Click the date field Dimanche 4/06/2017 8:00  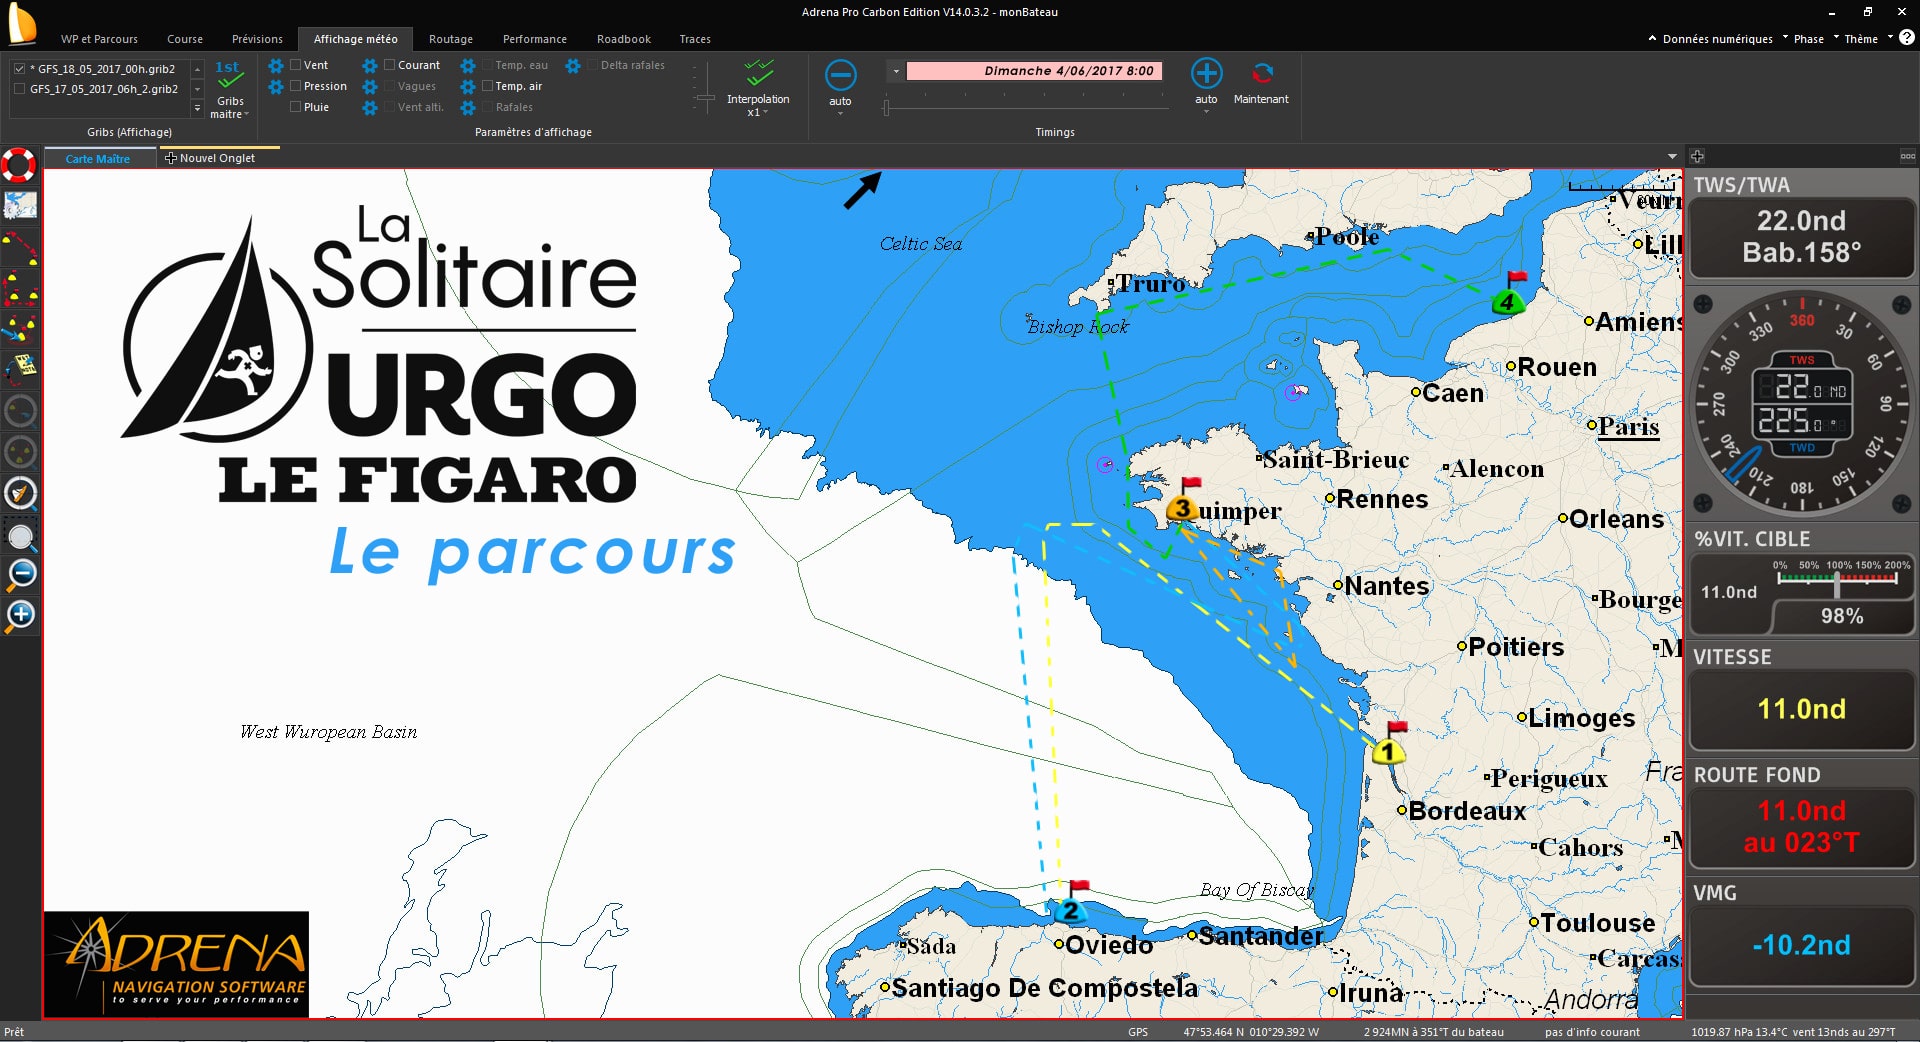click(1034, 71)
